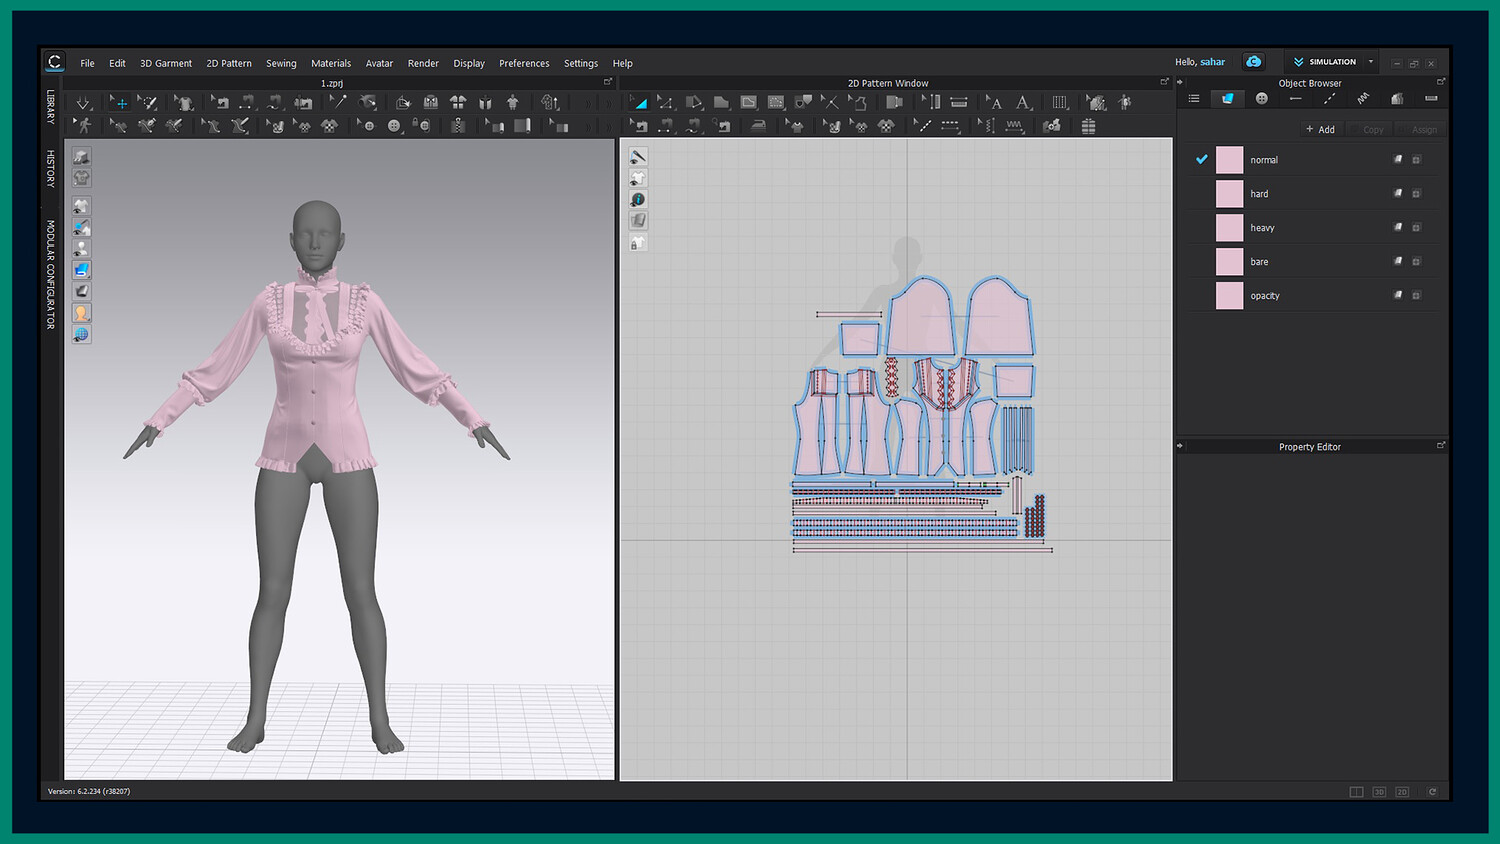Open the Materials menu
The height and width of the screenshot is (844, 1500).
(x=330, y=63)
